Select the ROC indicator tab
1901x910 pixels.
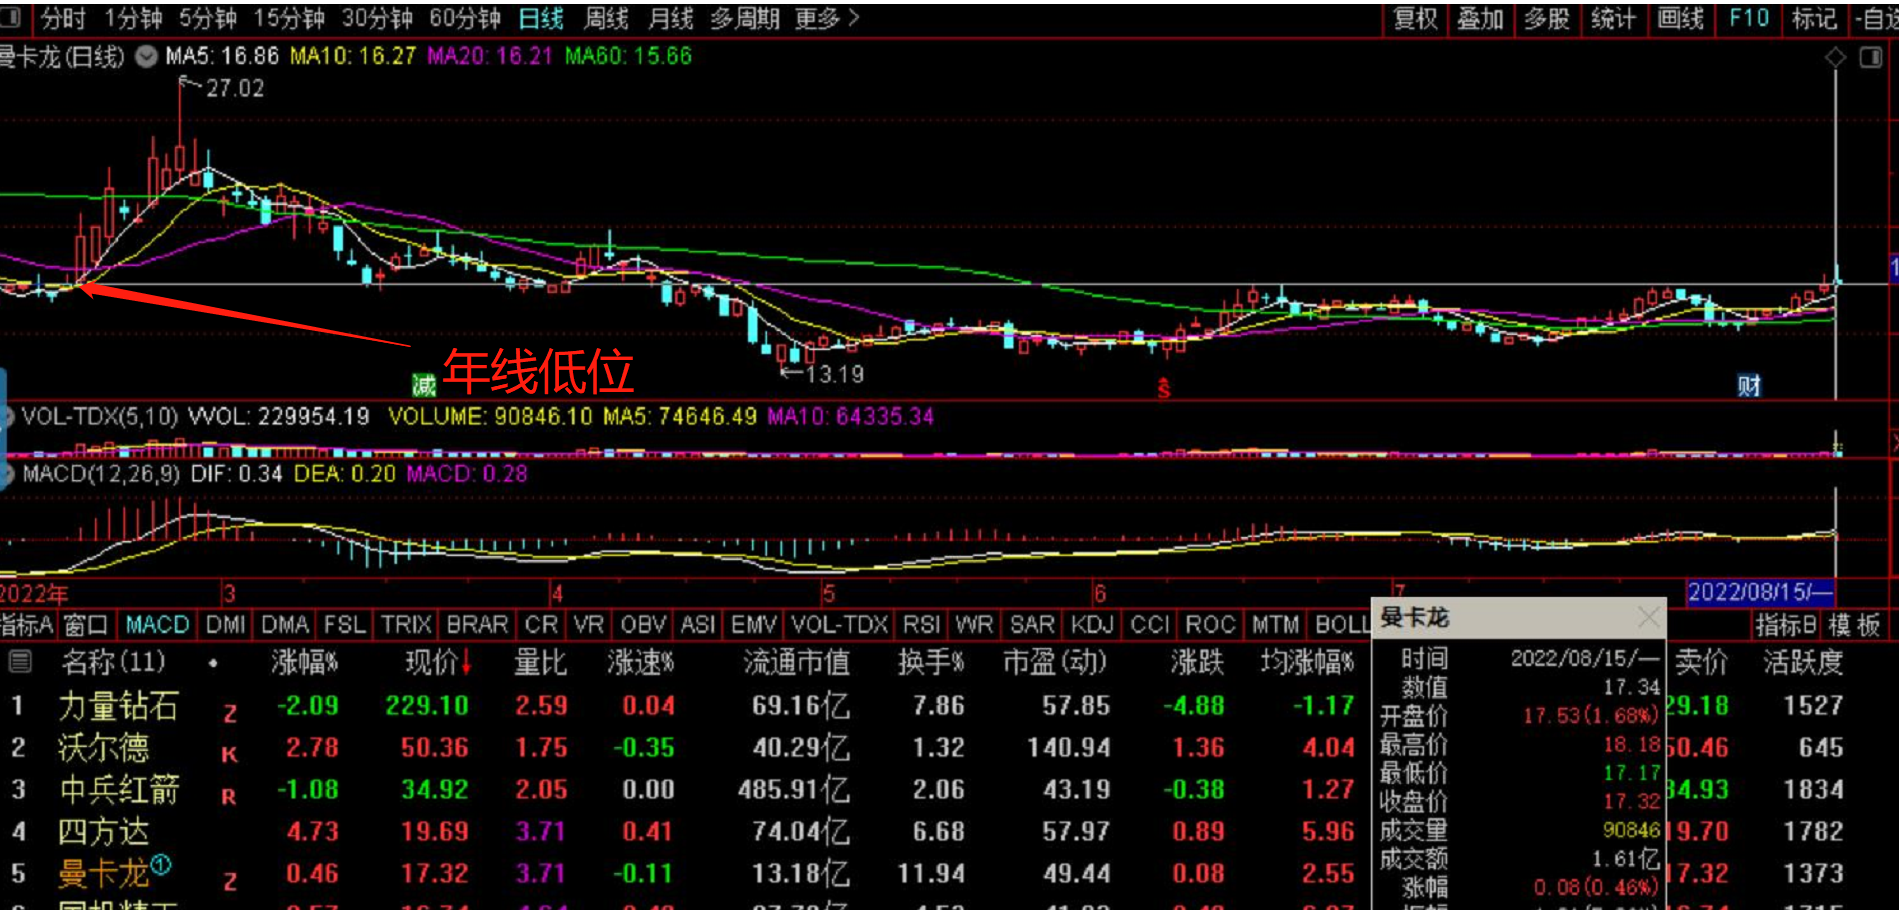[x=1210, y=625]
